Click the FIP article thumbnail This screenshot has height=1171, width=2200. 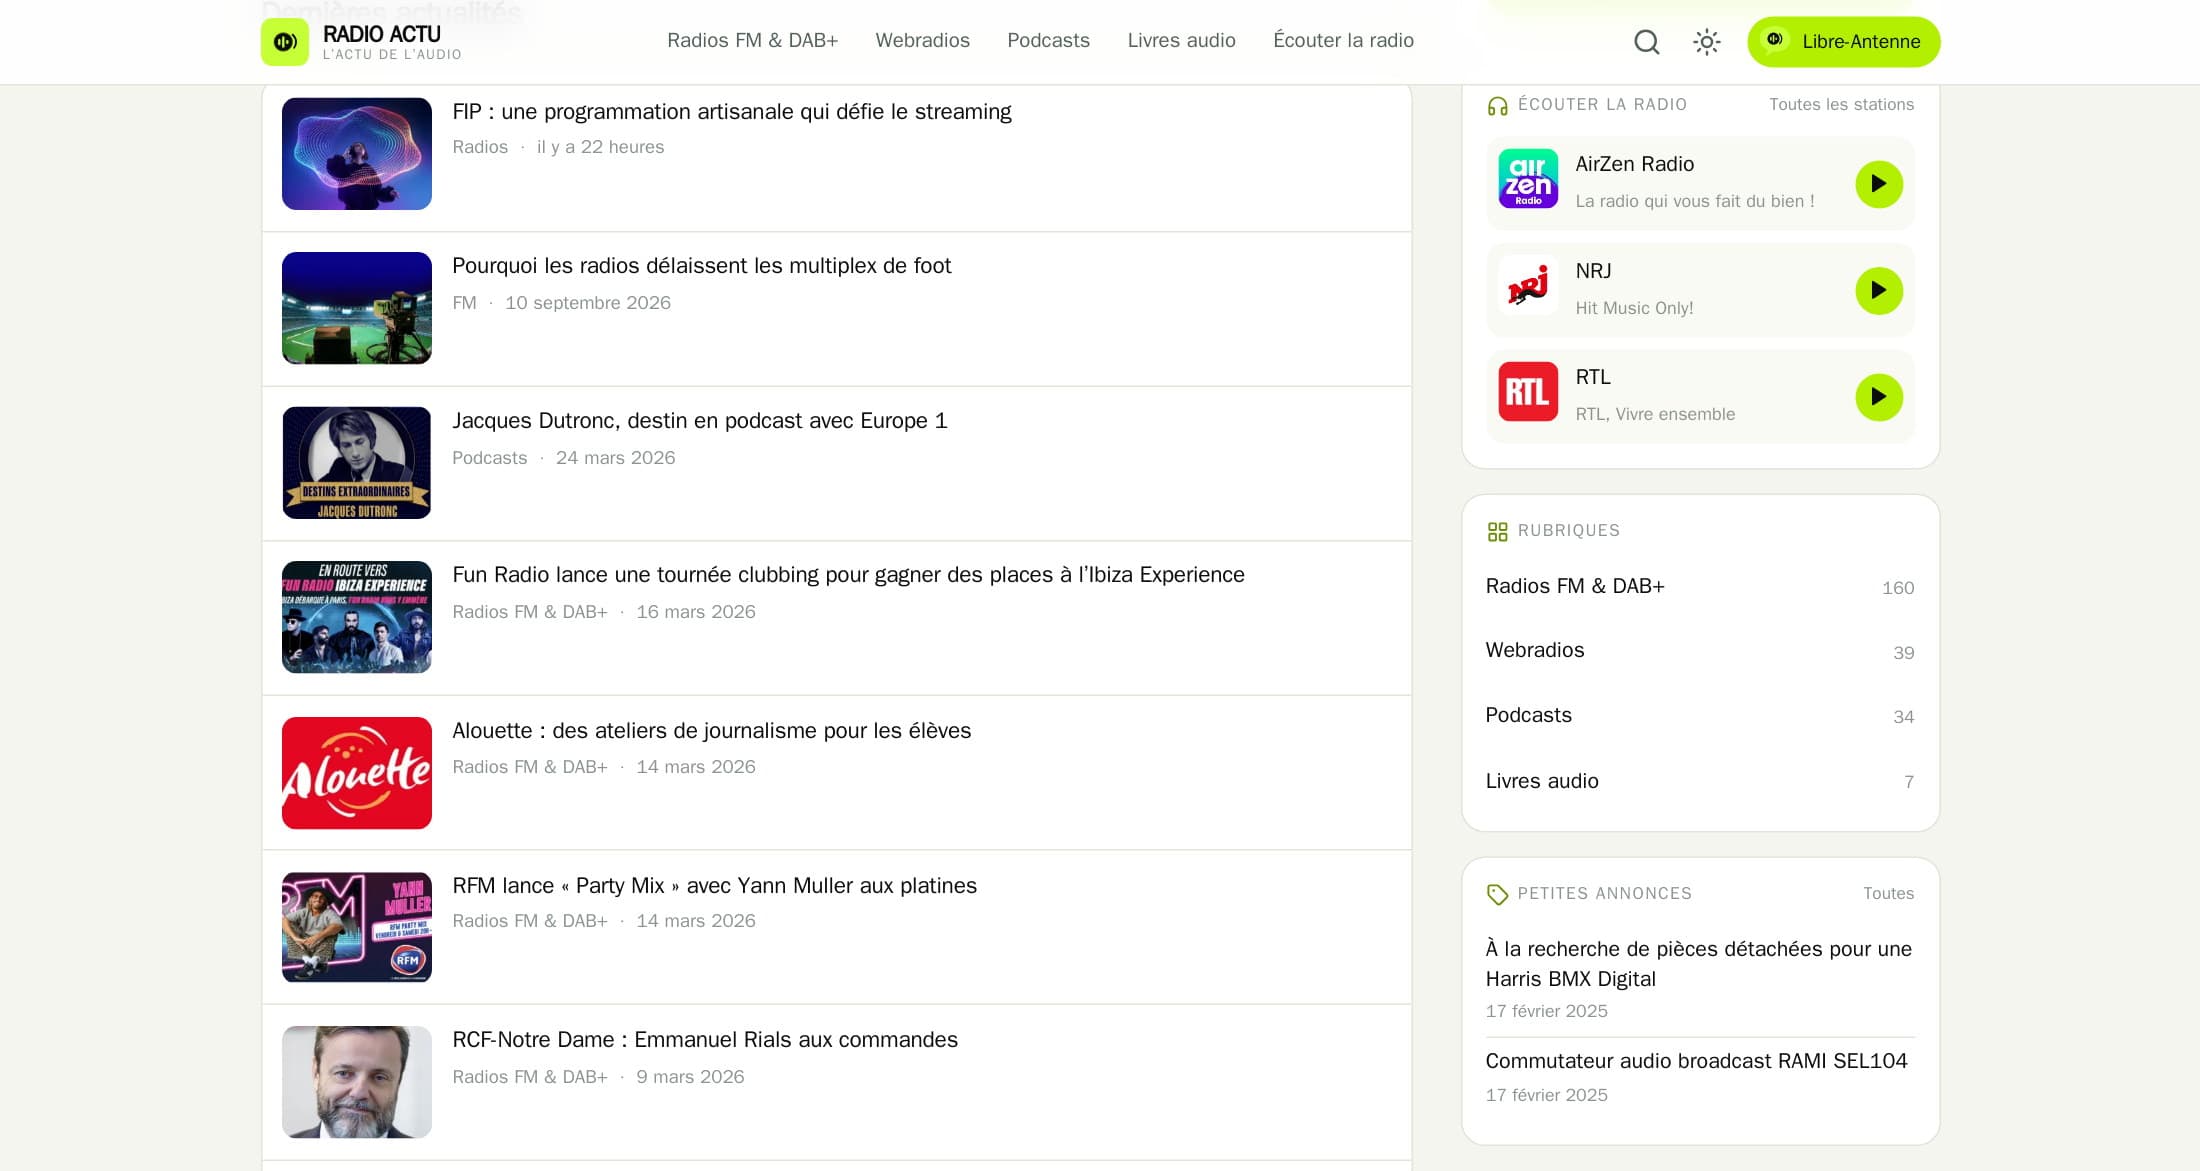(357, 154)
